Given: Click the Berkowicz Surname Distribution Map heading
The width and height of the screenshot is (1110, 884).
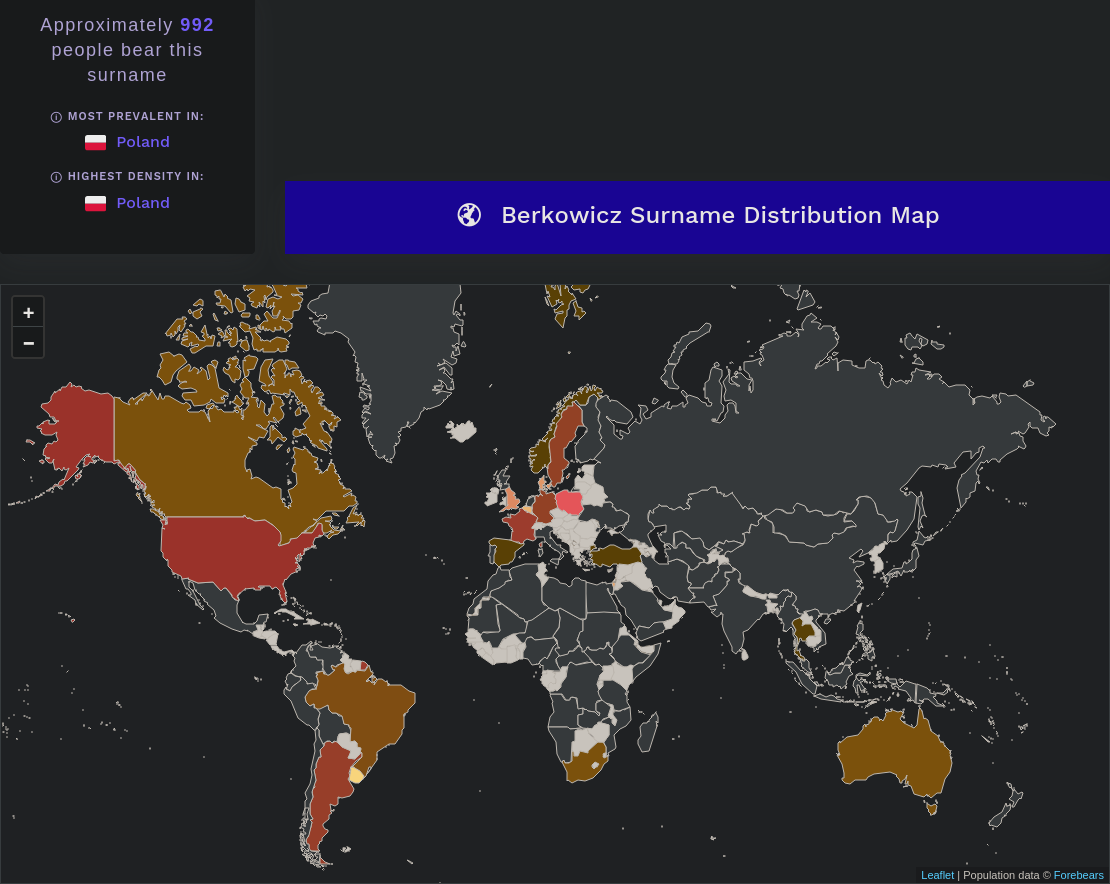Looking at the screenshot, I should [720, 214].
